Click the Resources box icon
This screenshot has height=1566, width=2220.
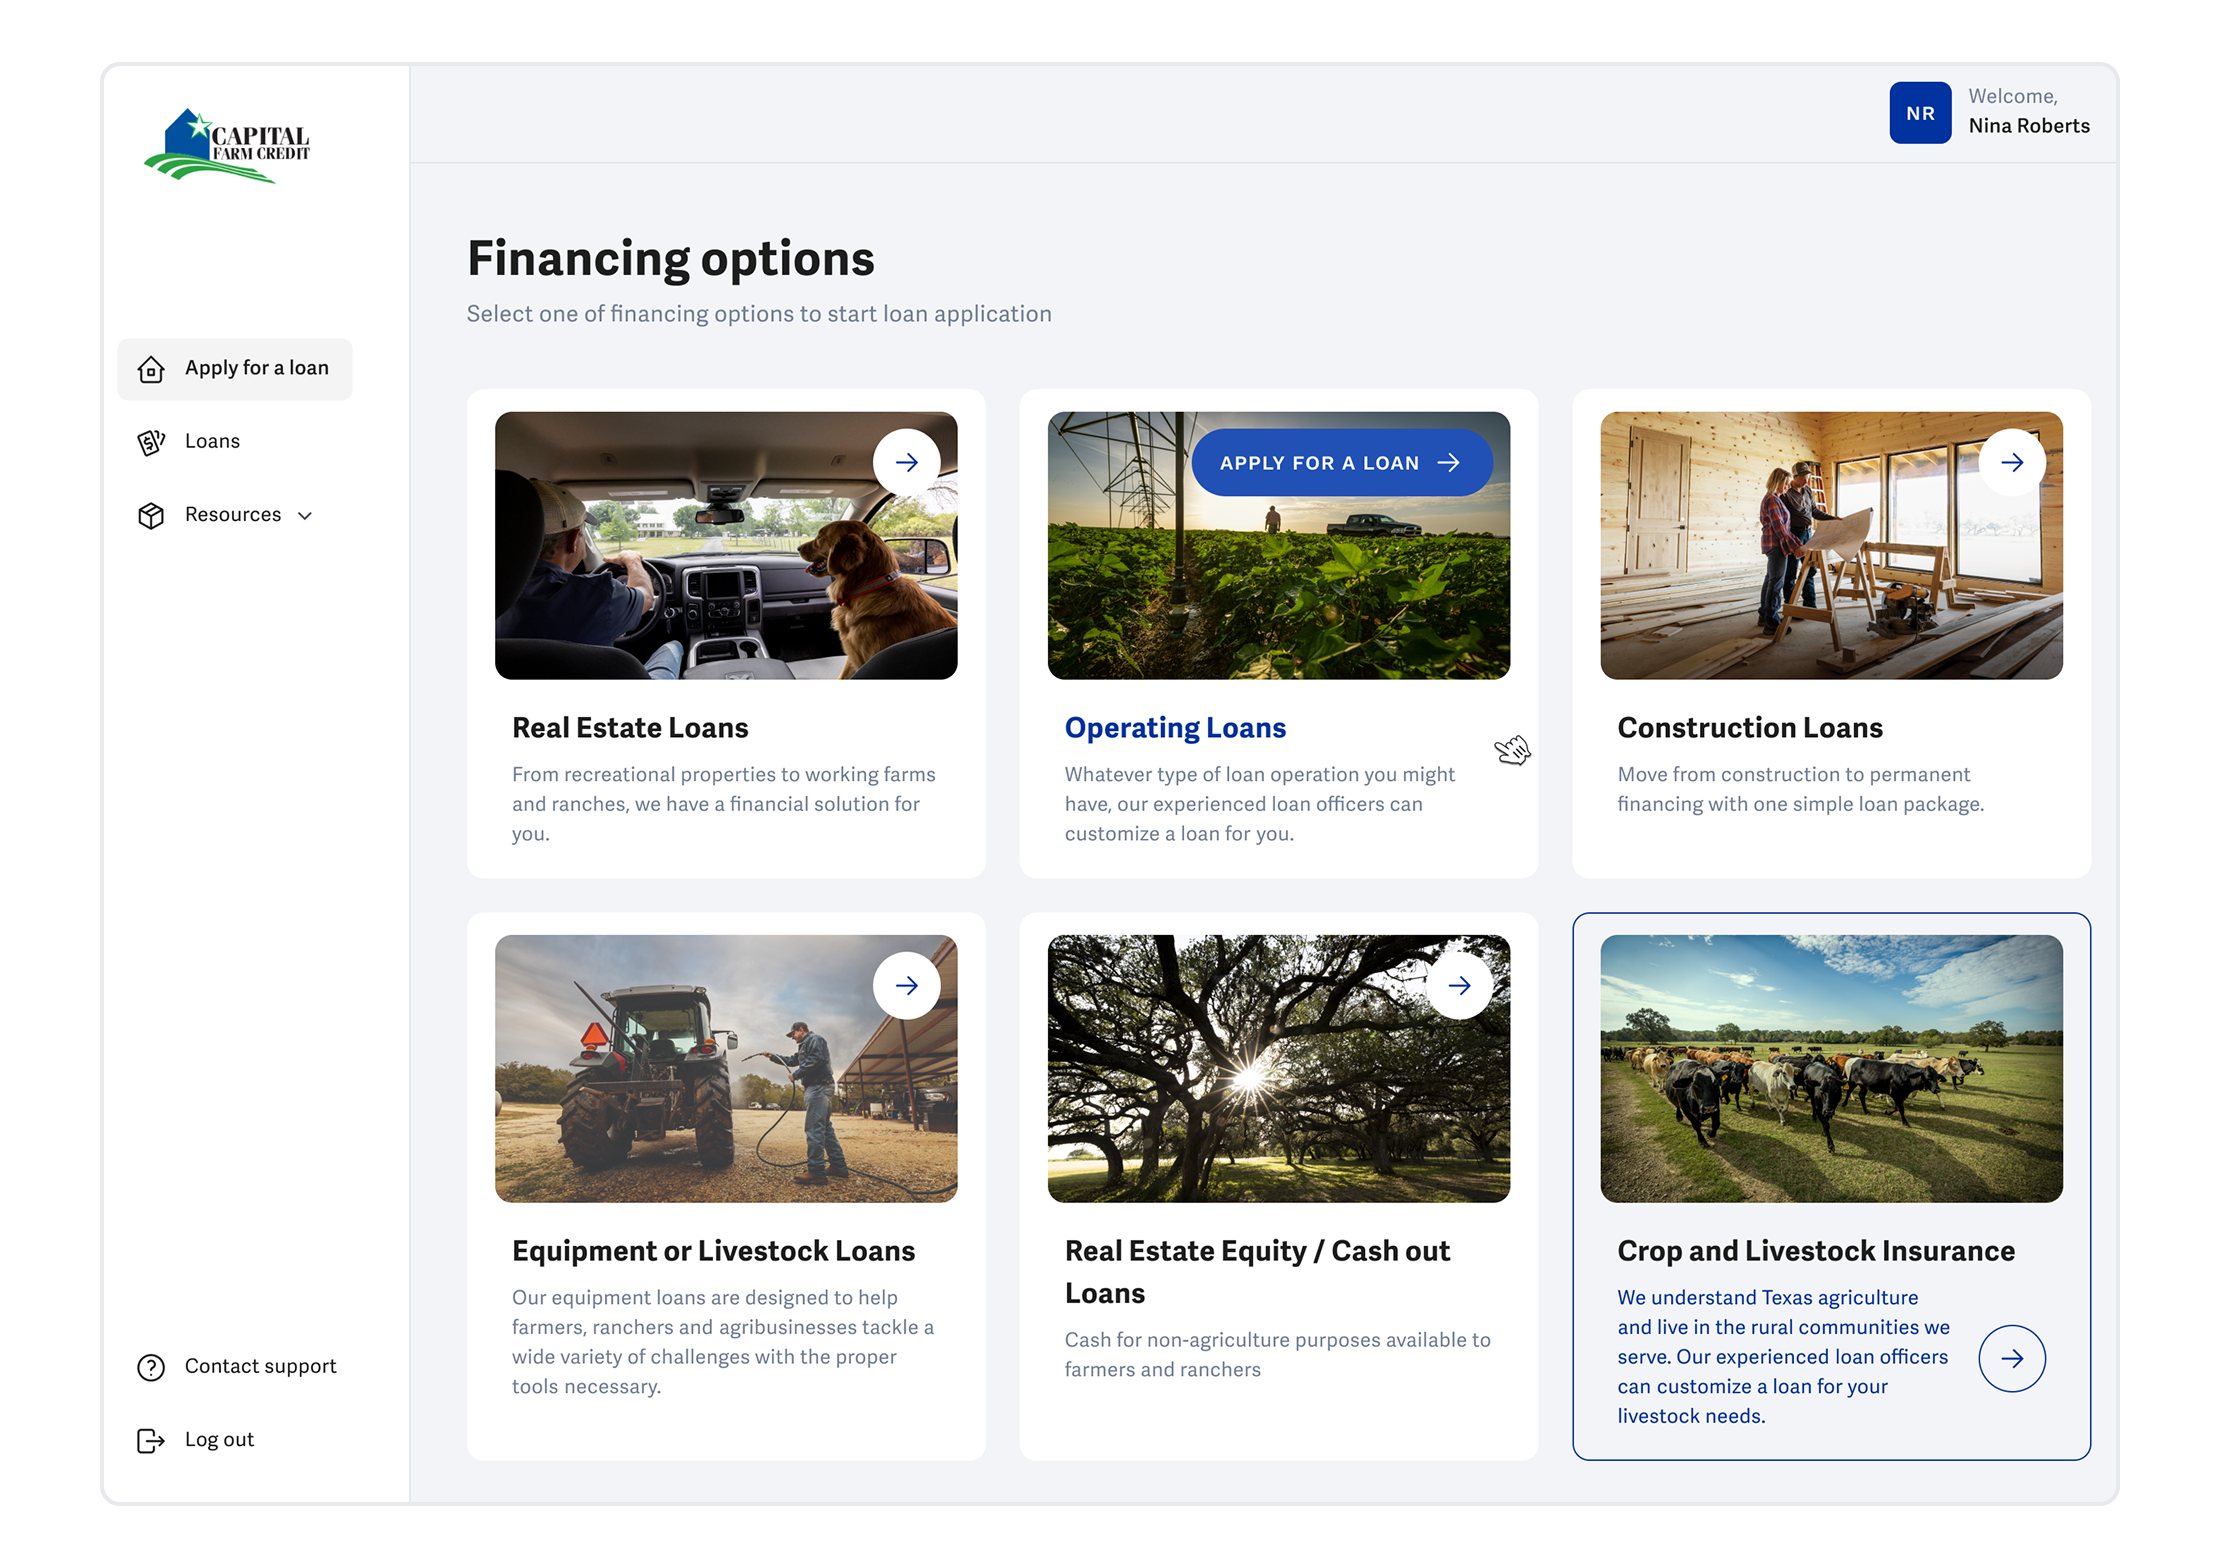tap(151, 515)
